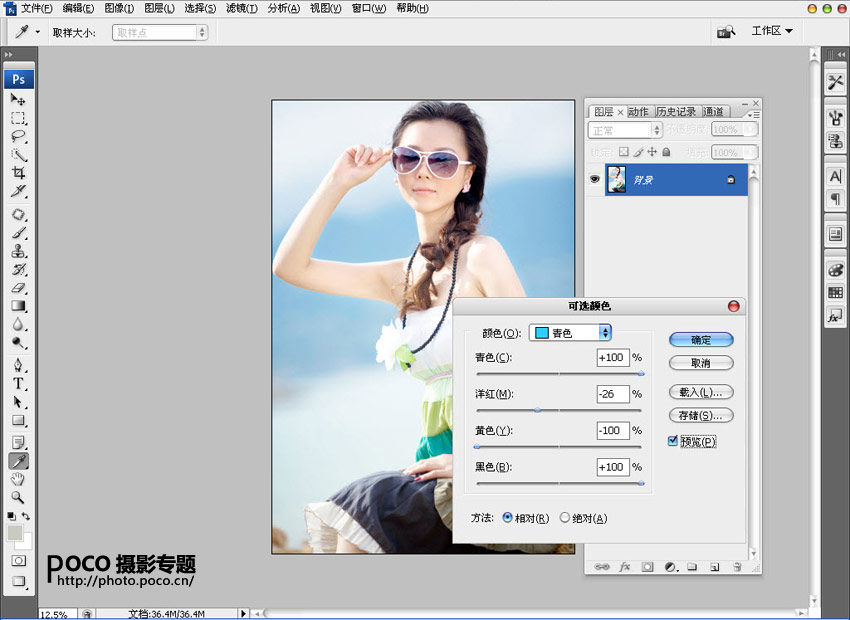Click the Black percentage input field

click(x=612, y=467)
